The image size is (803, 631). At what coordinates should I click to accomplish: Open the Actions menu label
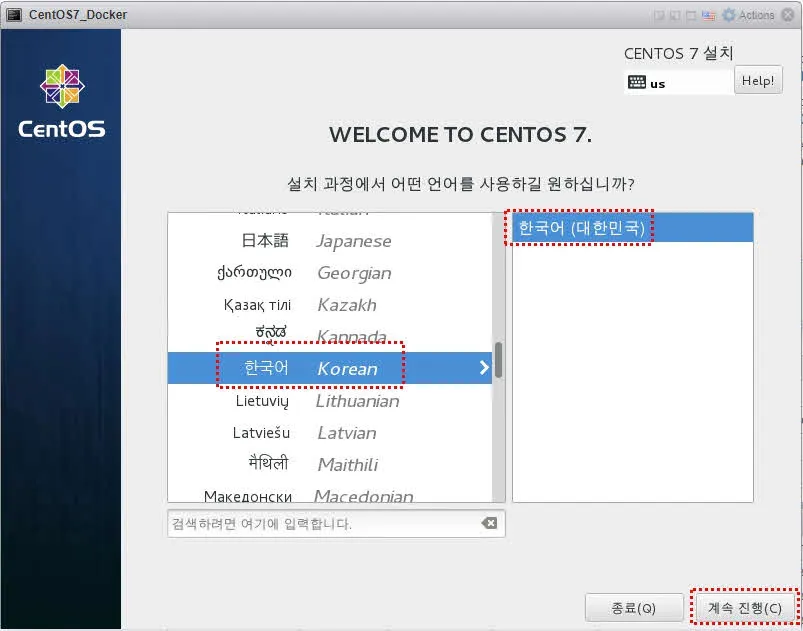tap(757, 15)
